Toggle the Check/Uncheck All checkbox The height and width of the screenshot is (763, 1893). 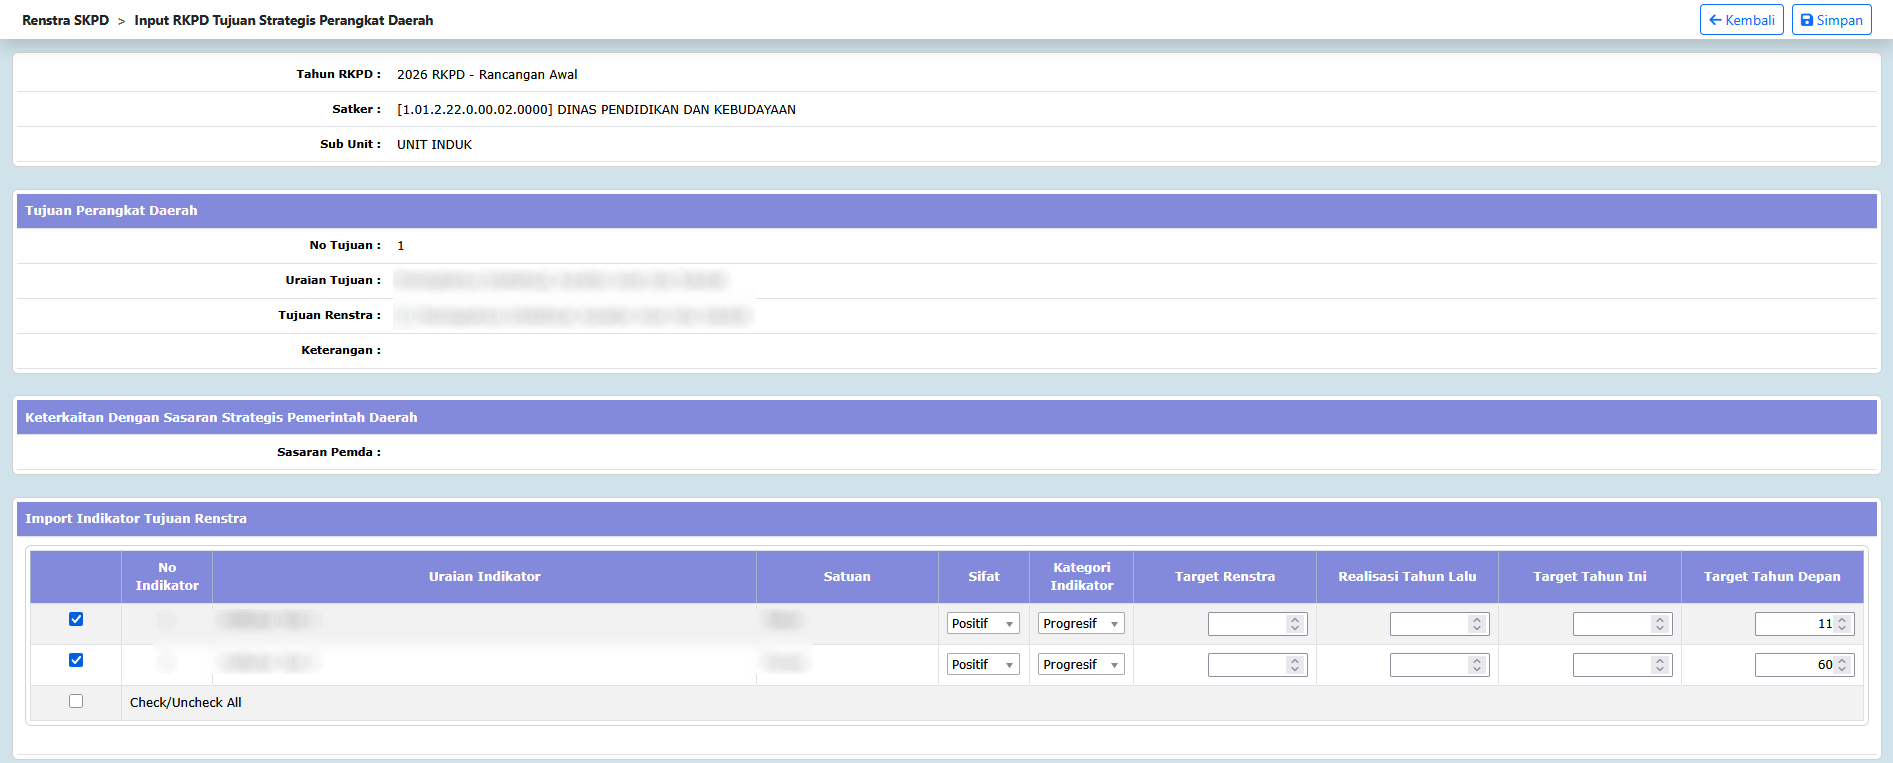[76, 701]
